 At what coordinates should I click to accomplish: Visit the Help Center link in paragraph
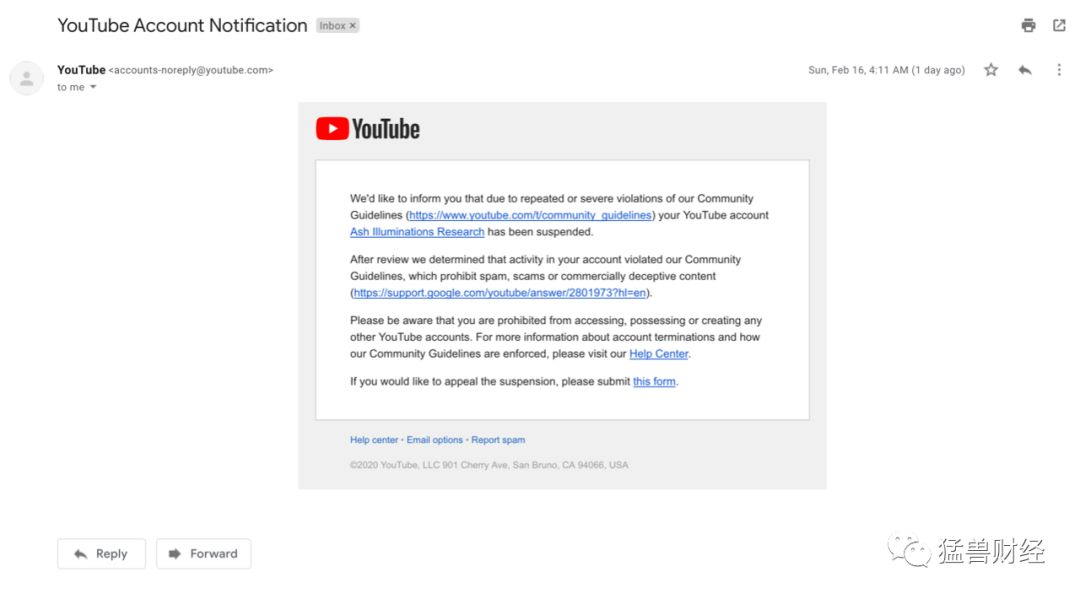point(658,353)
